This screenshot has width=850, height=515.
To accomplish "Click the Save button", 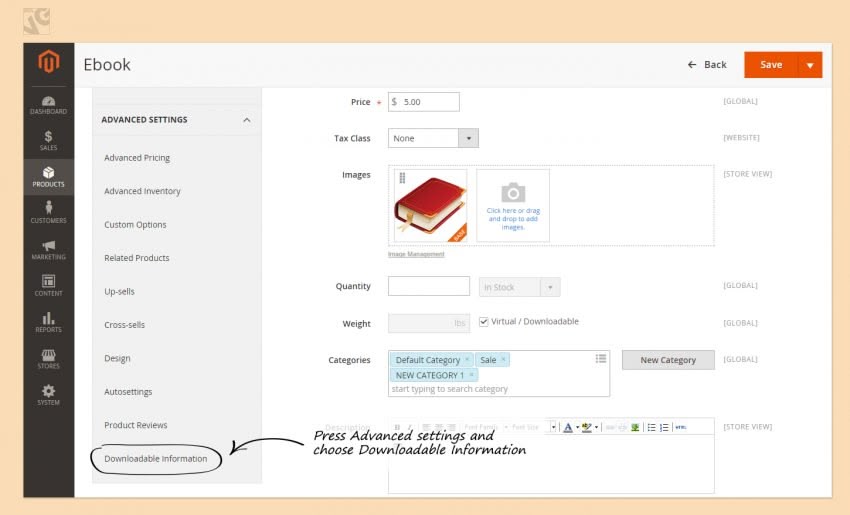I will [x=771, y=65].
